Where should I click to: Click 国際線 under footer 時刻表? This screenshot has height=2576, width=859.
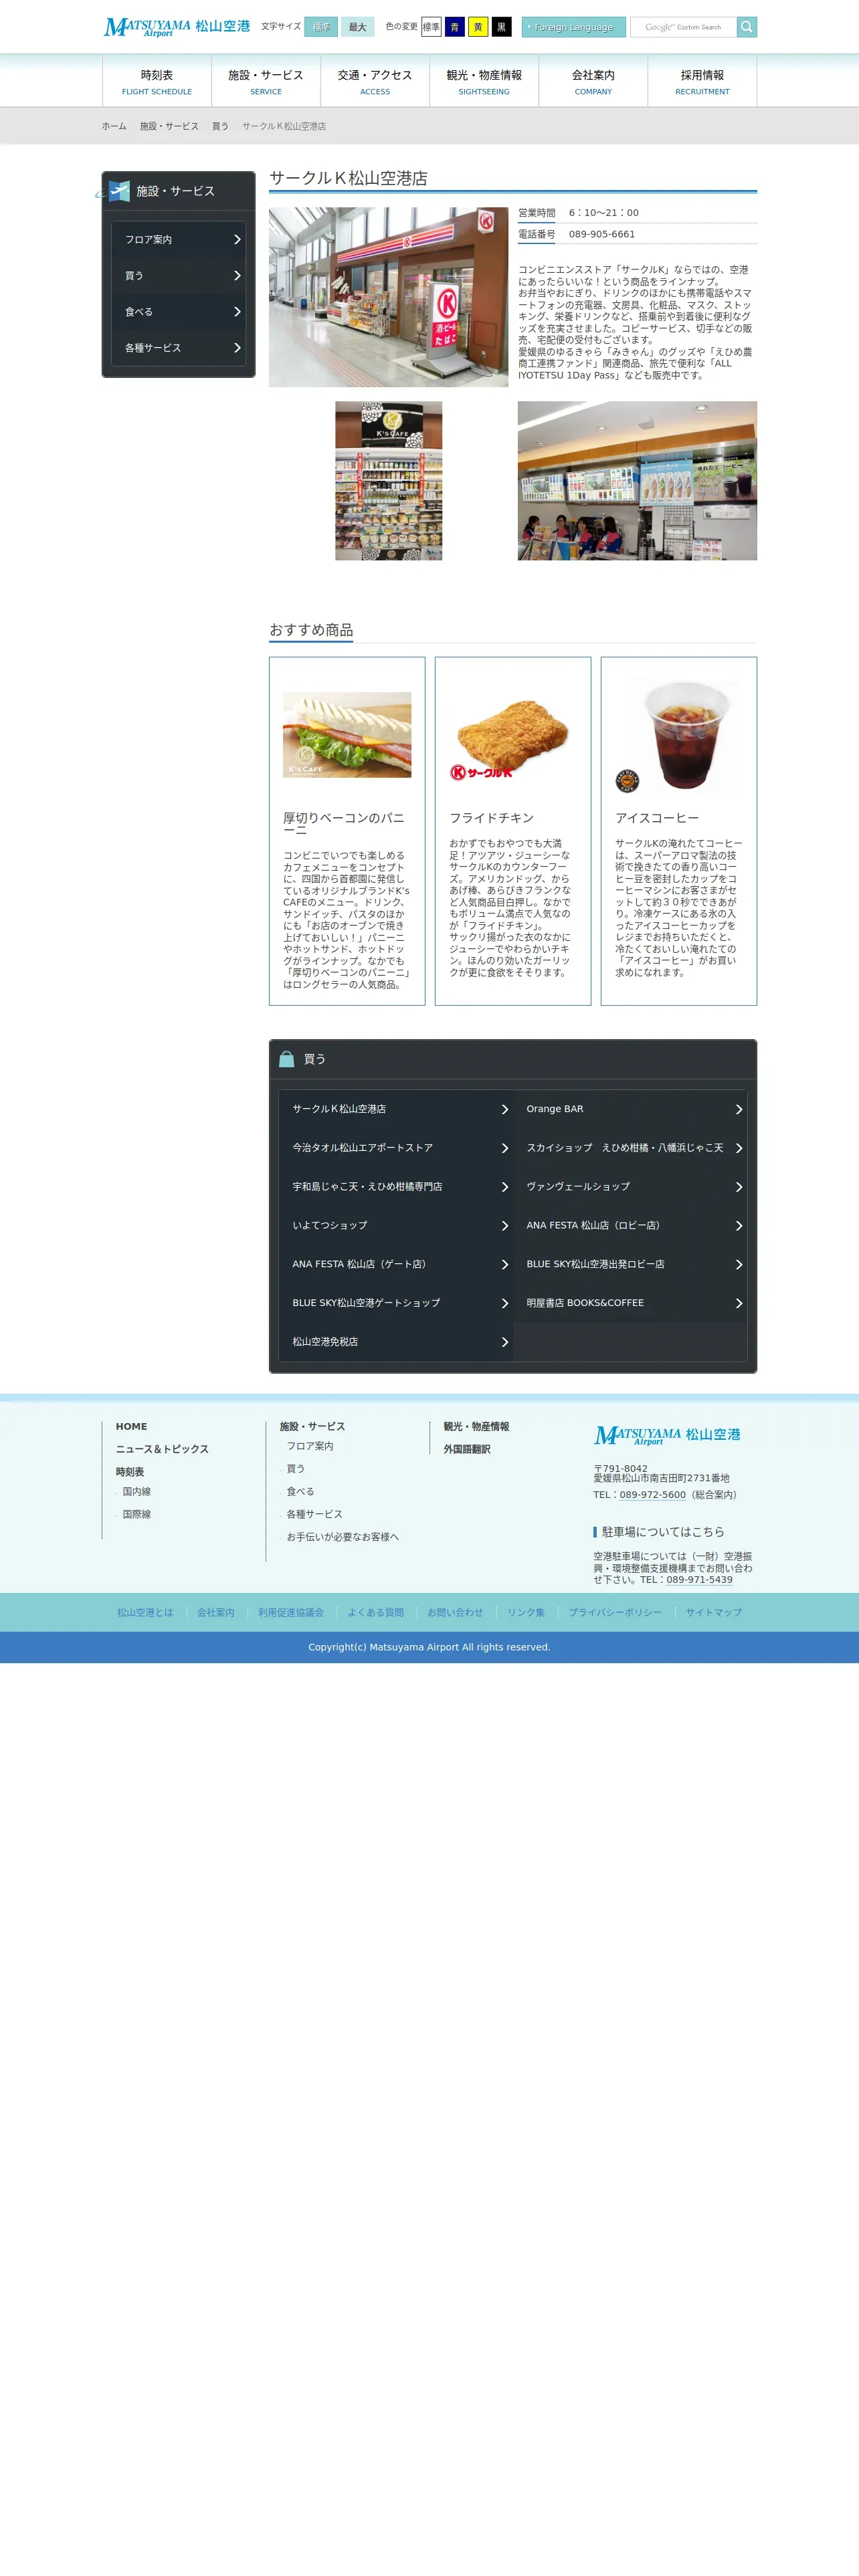[137, 1515]
